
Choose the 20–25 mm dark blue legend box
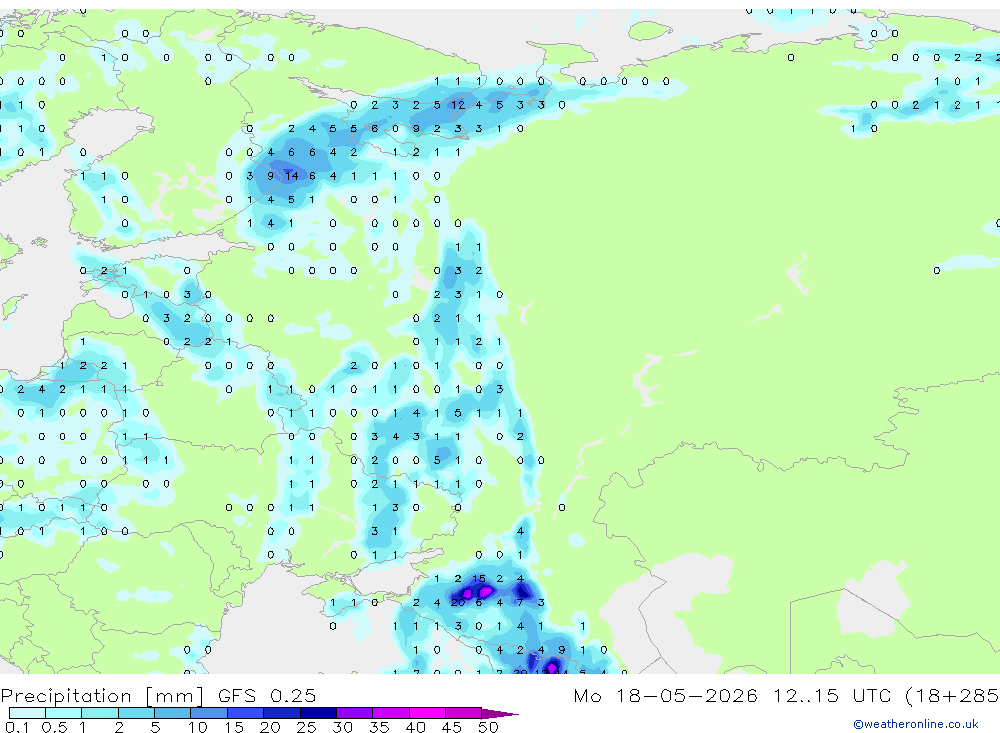coord(282,713)
